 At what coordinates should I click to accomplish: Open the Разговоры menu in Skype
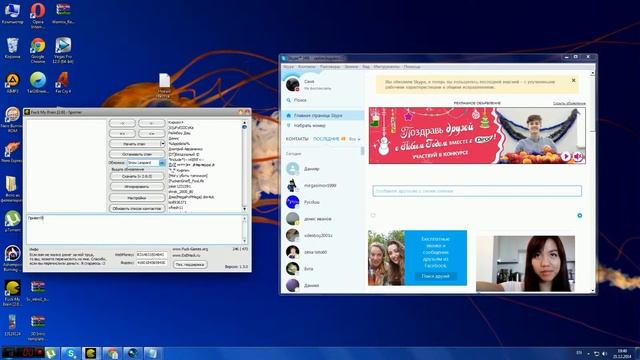[x=330, y=67]
